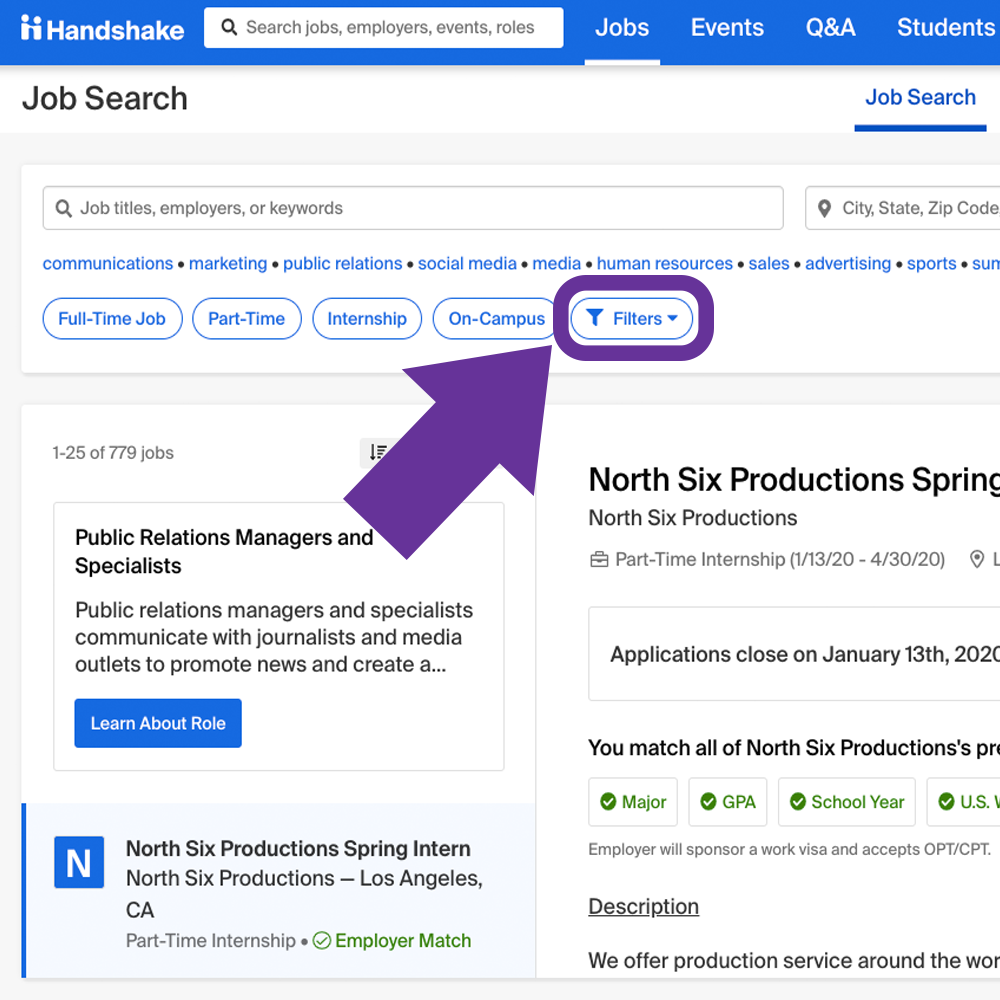
Task: Click magnifier icon in job keywords field
Action: [63, 208]
